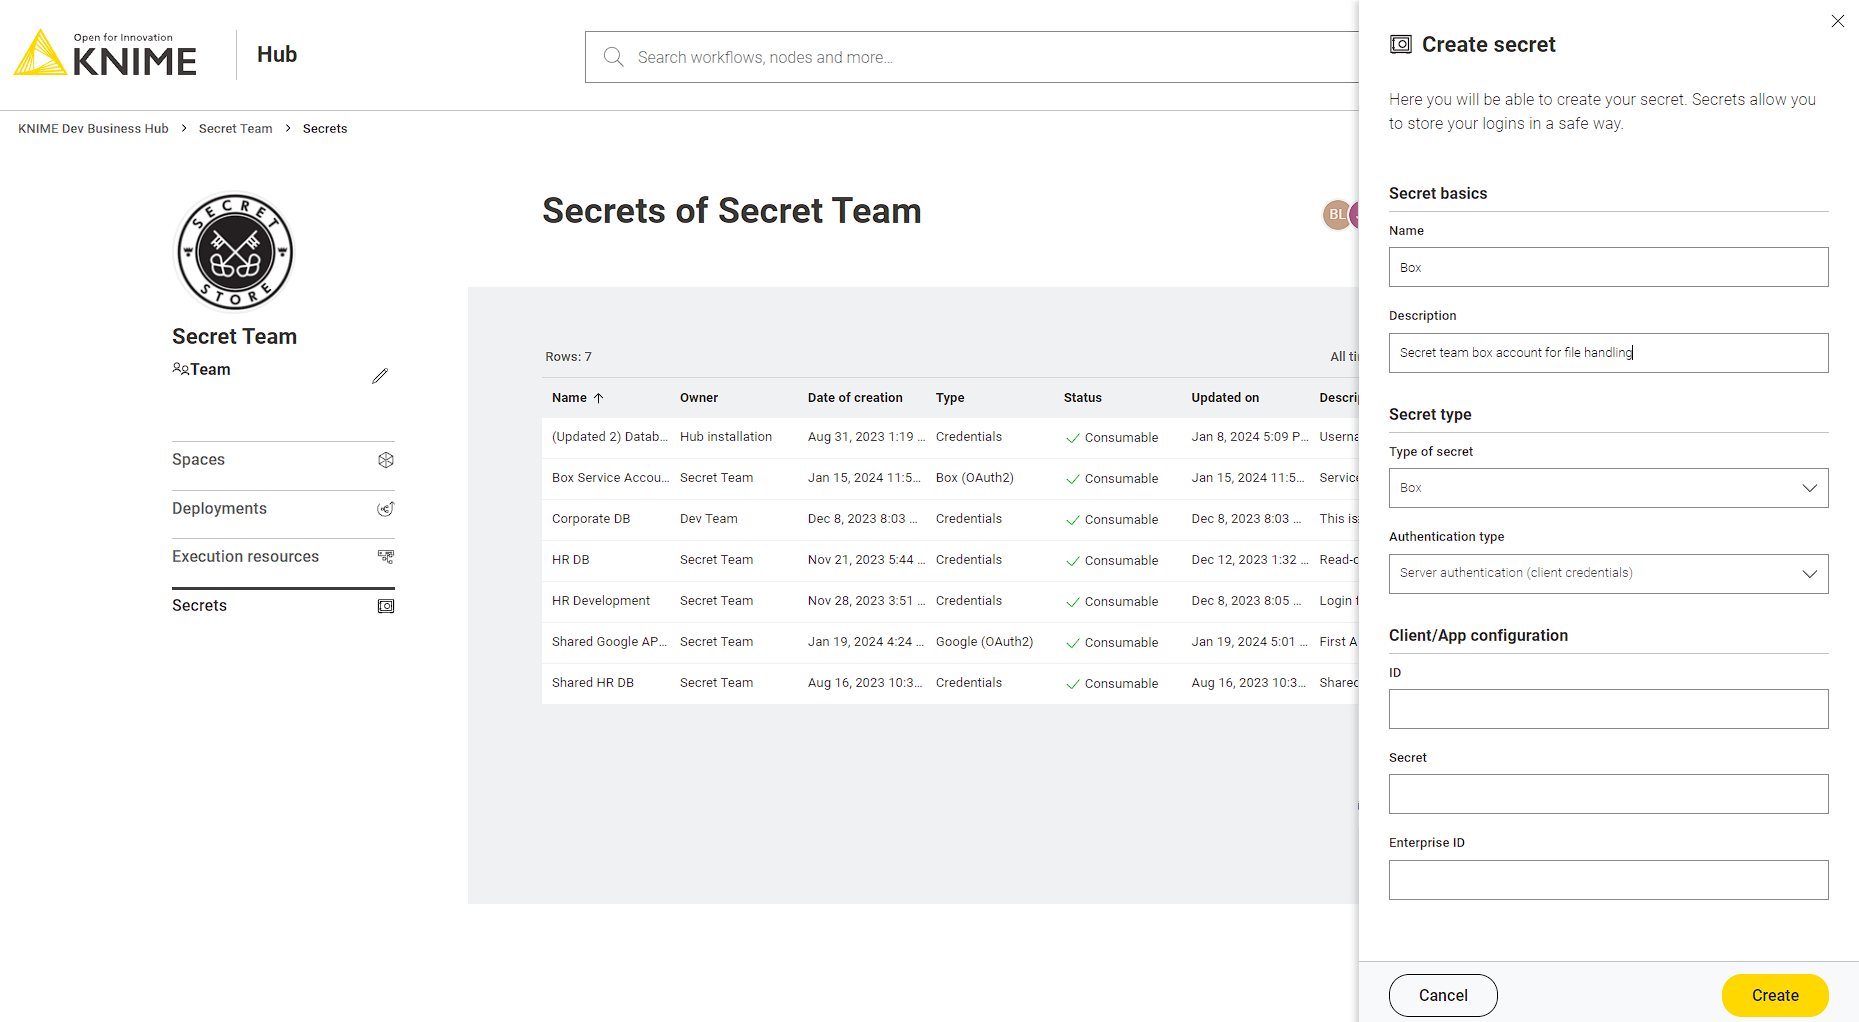
Task: Click the Hub link in the header
Action: click(277, 55)
